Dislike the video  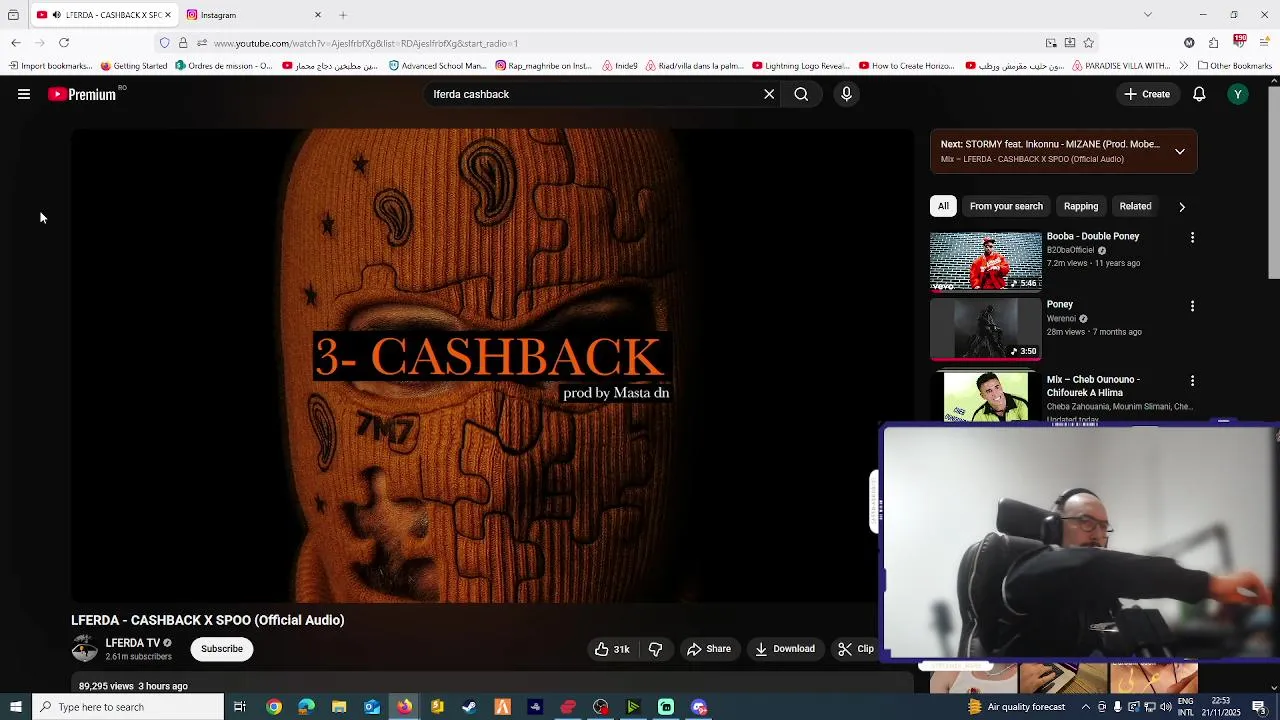point(656,649)
